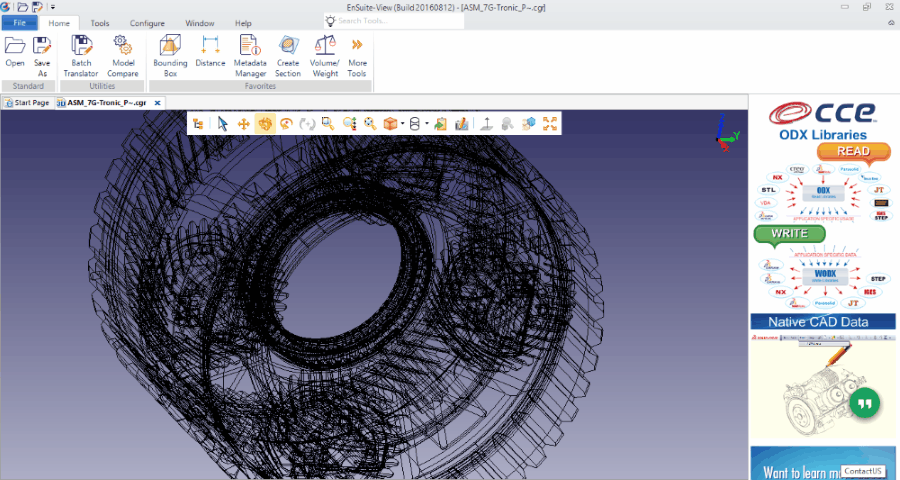Click the quick access Save icon
The image size is (900, 480).
point(37,7)
